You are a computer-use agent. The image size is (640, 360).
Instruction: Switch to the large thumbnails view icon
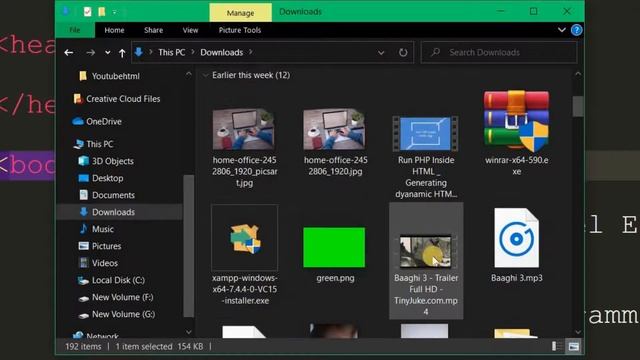click(x=573, y=347)
